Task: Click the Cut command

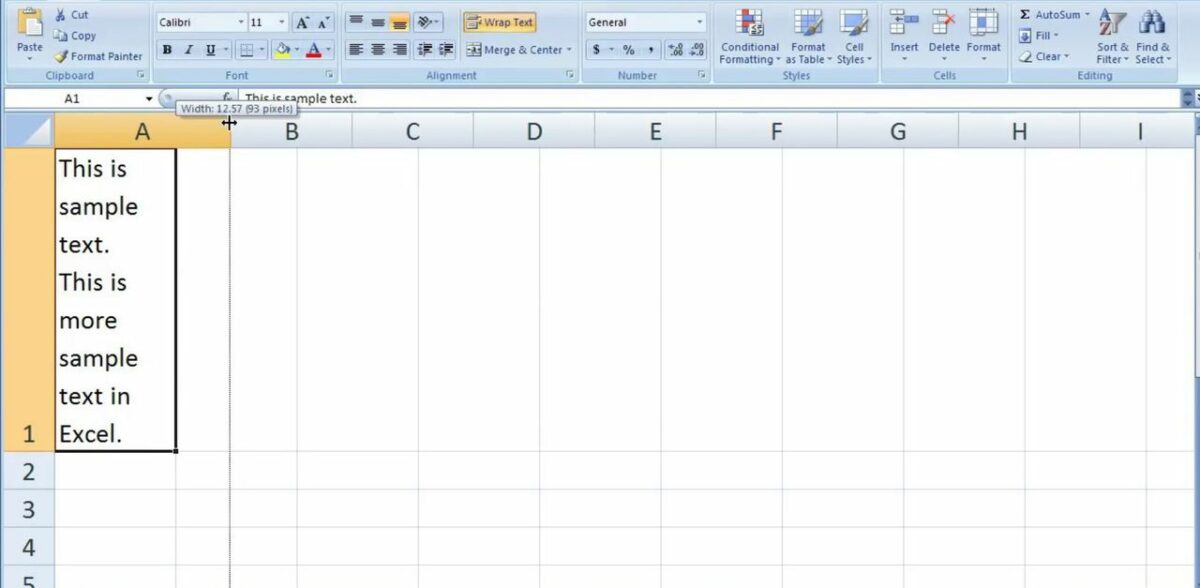Action: [x=73, y=14]
